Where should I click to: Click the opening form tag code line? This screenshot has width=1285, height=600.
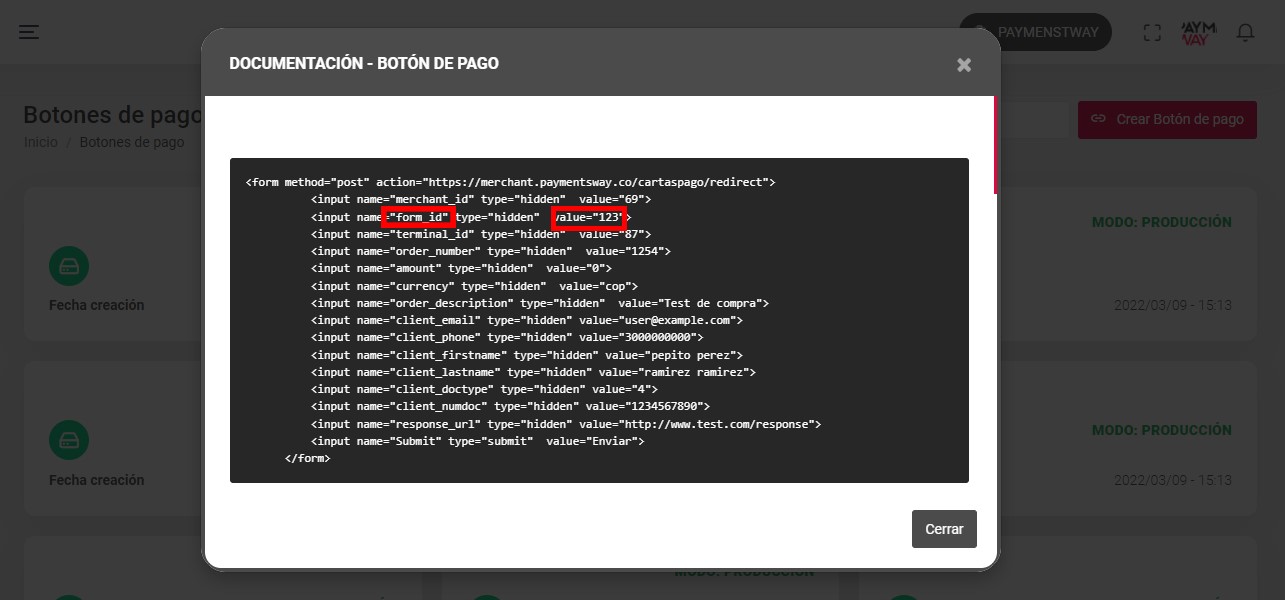510,183
